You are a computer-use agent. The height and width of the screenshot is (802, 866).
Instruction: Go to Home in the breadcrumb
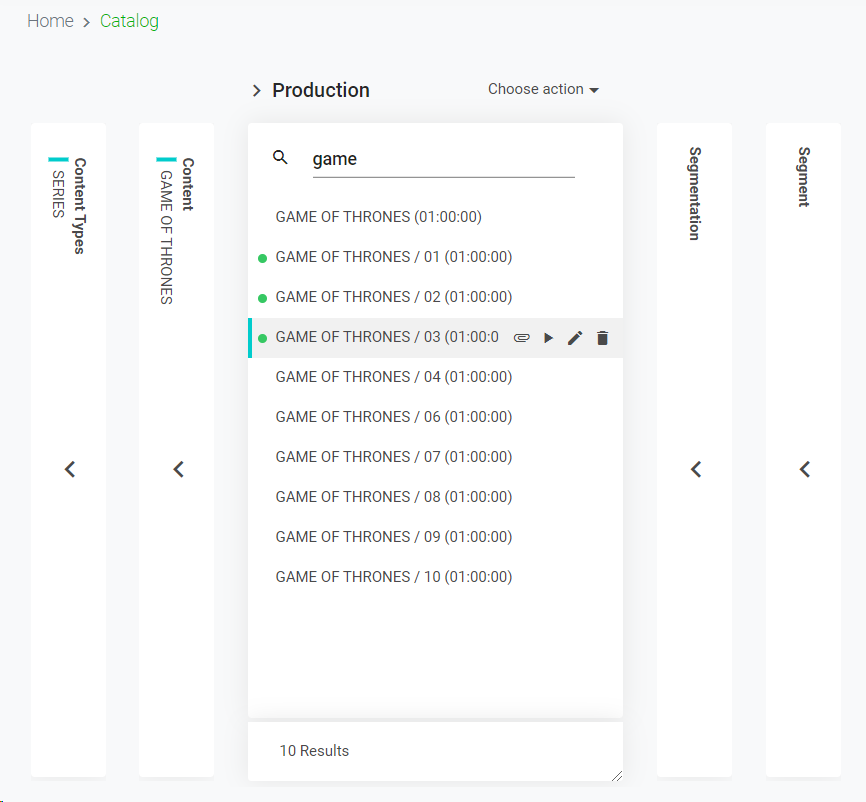pos(50,21)
